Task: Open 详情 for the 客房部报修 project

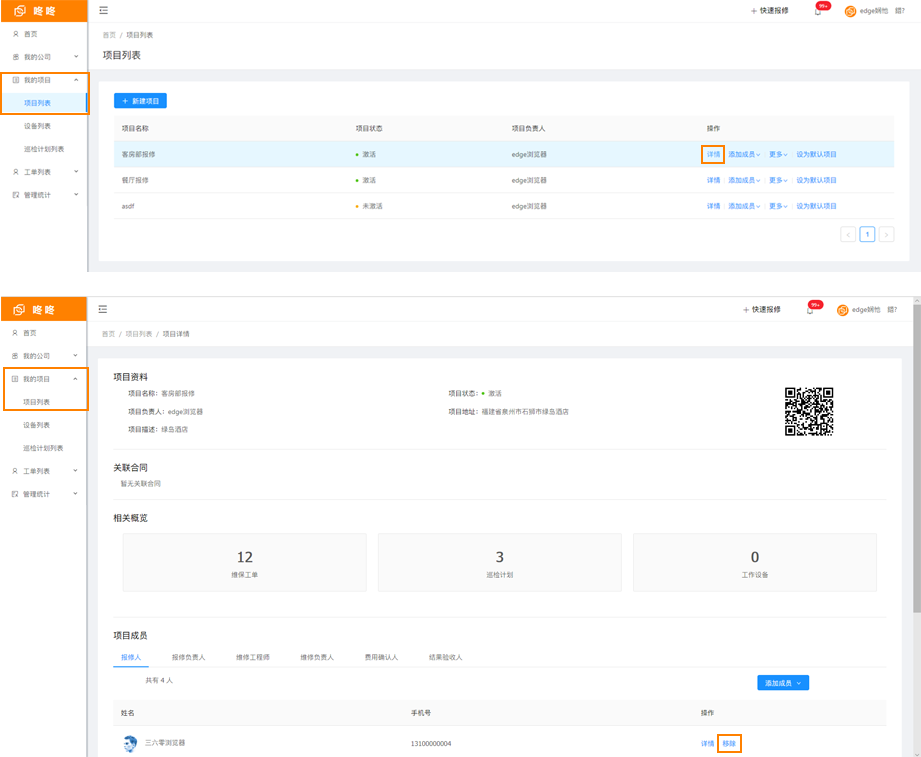Action: click(713, 154)
